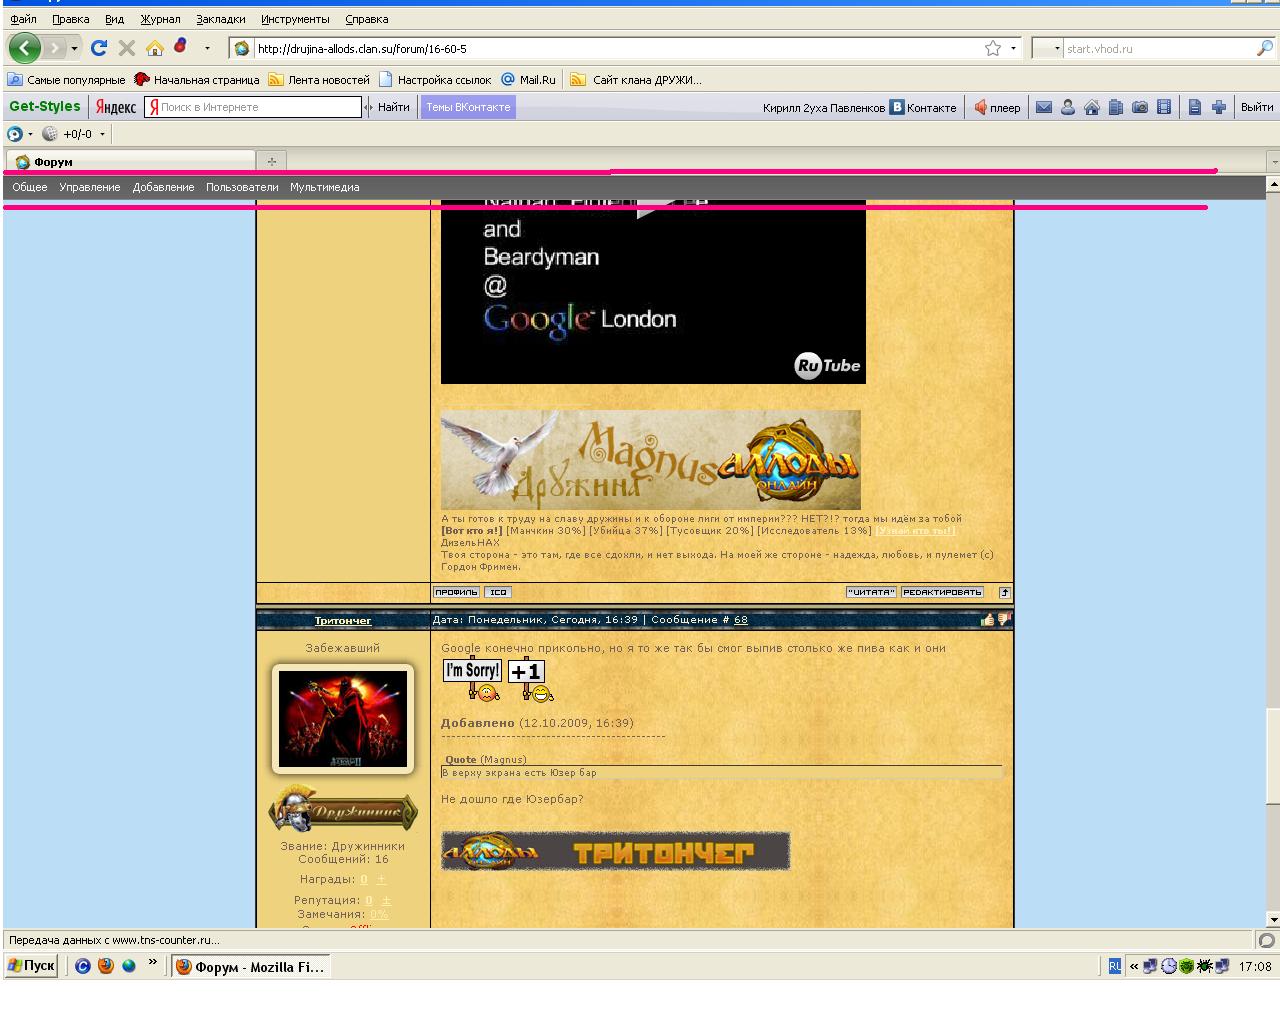Click the Темы ВКонтакте button
Viewport: 1280px width, 1024px height.
tap(468, 107)
